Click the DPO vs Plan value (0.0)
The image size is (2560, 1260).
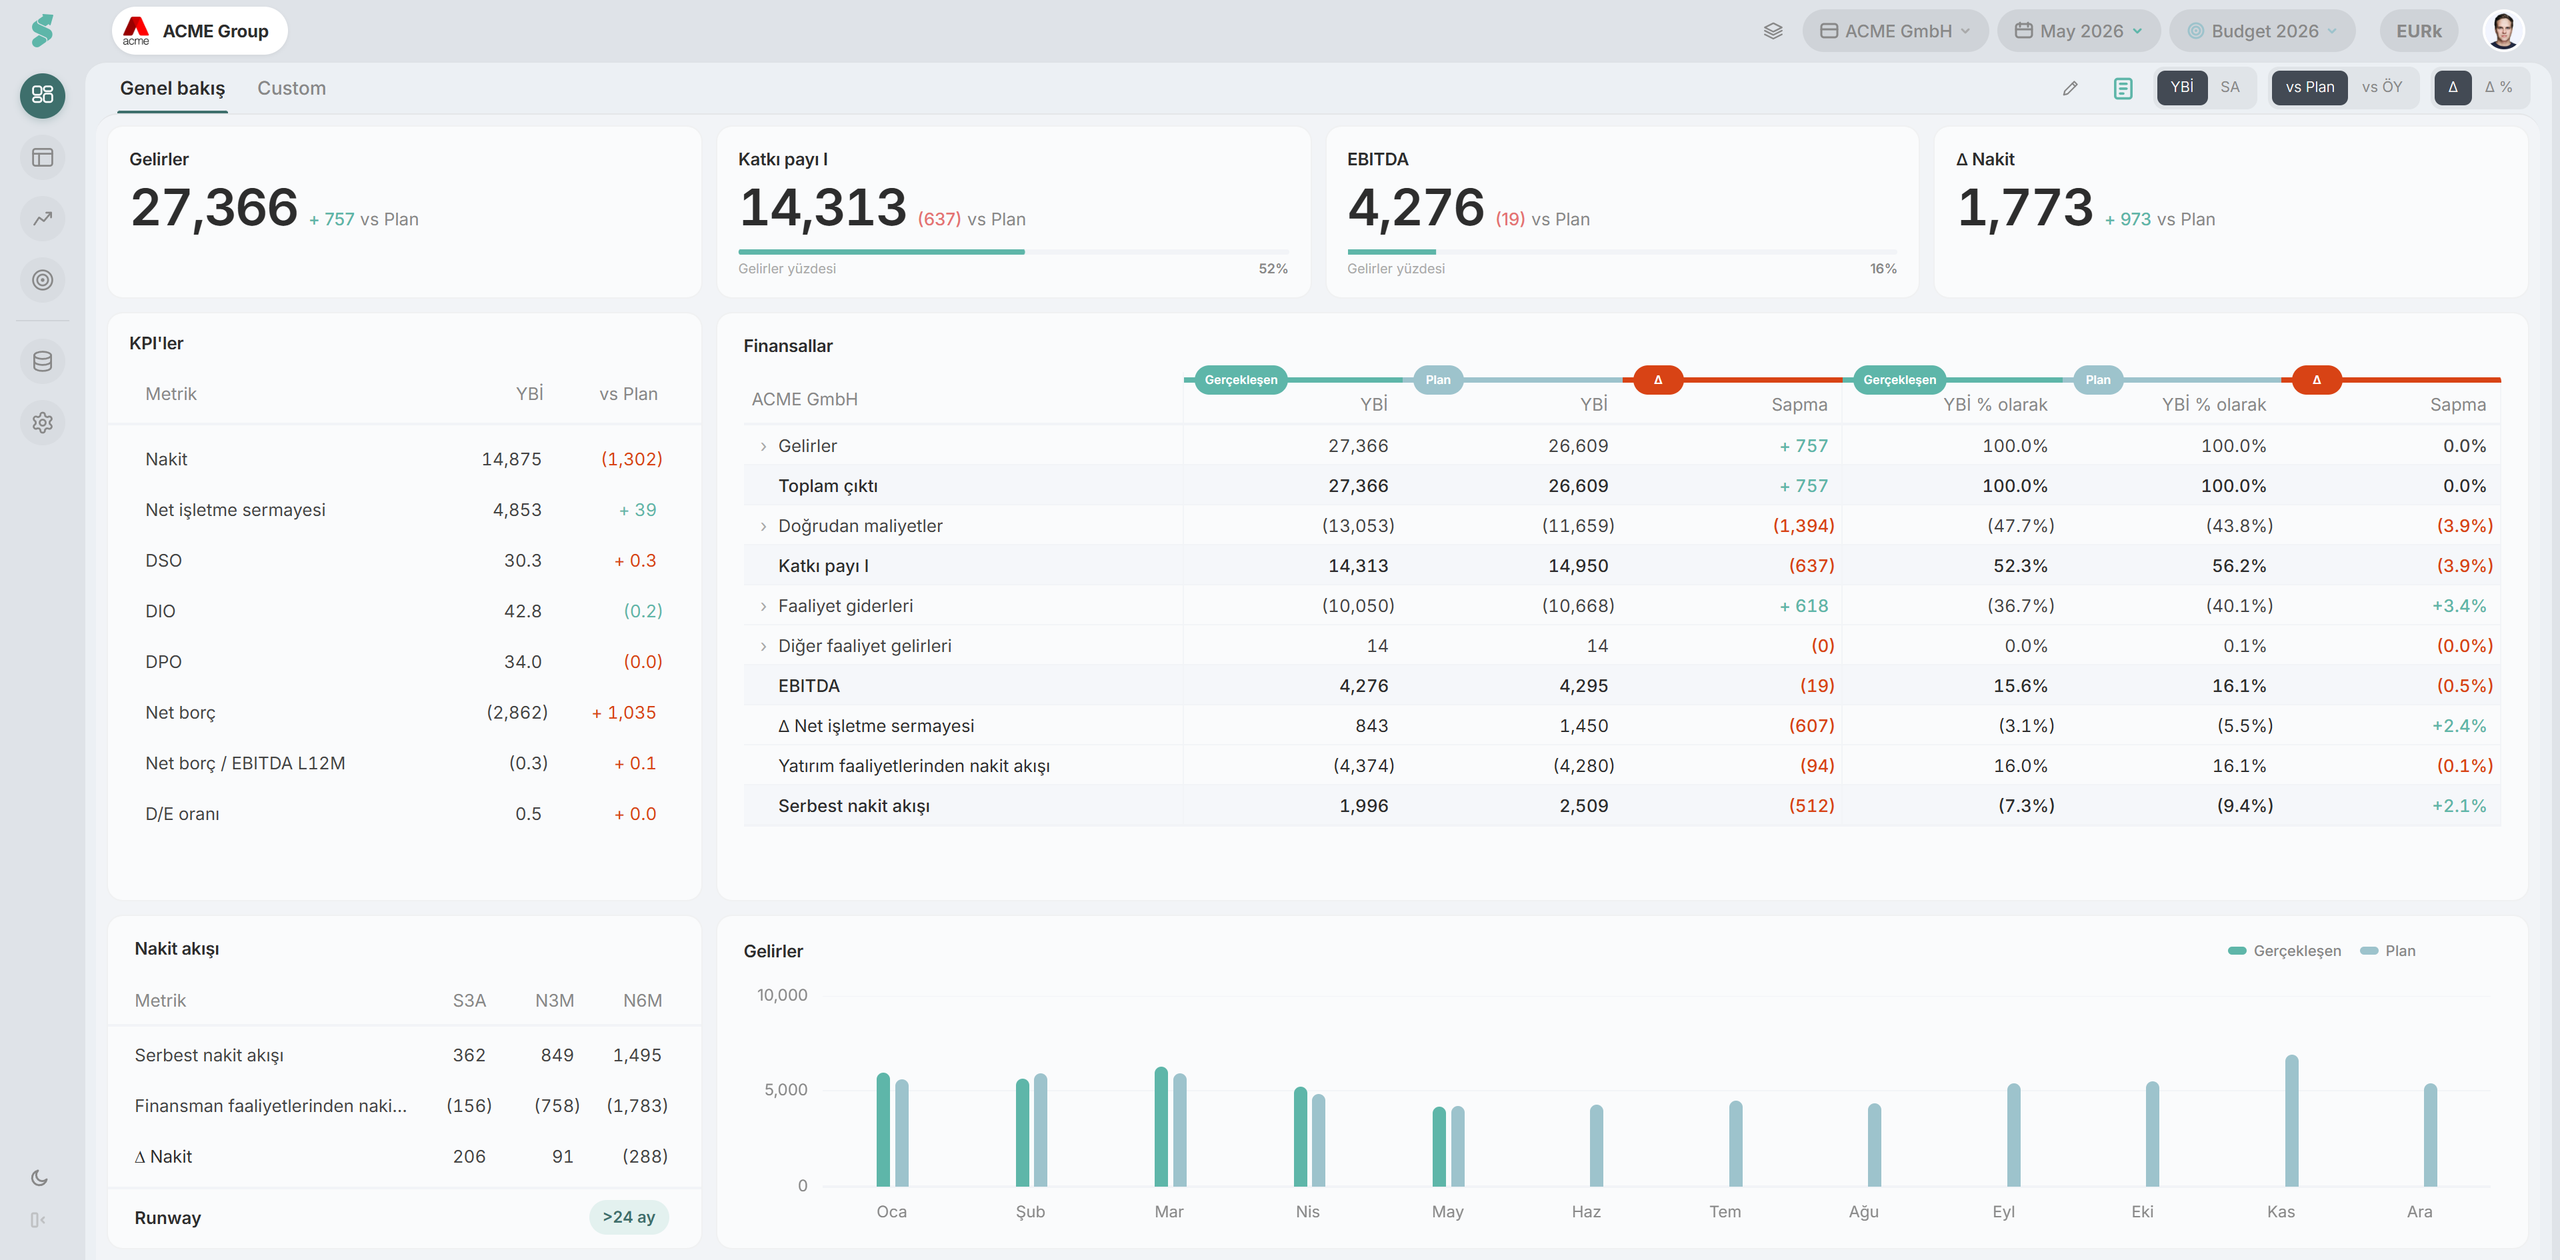(x=643, y=662)
